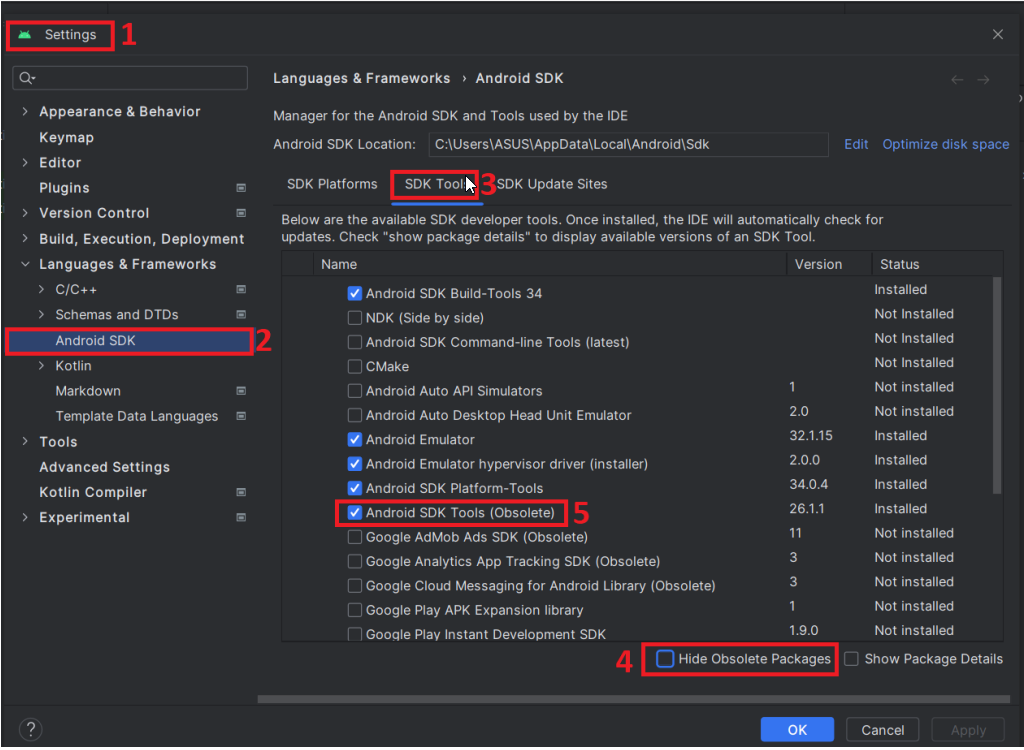The height and width of the screenshot is (750, 1024).
Task: Switch to the SDK Platforms tab
Action: tap(332, 184)
